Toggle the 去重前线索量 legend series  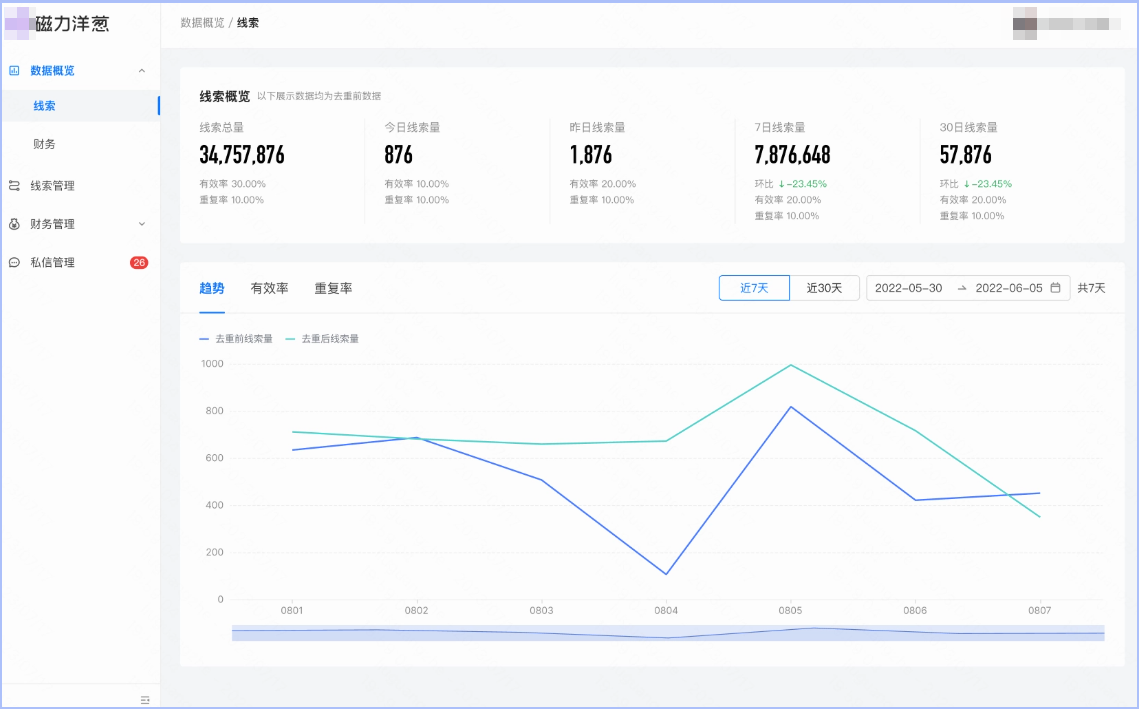[237, 339]
